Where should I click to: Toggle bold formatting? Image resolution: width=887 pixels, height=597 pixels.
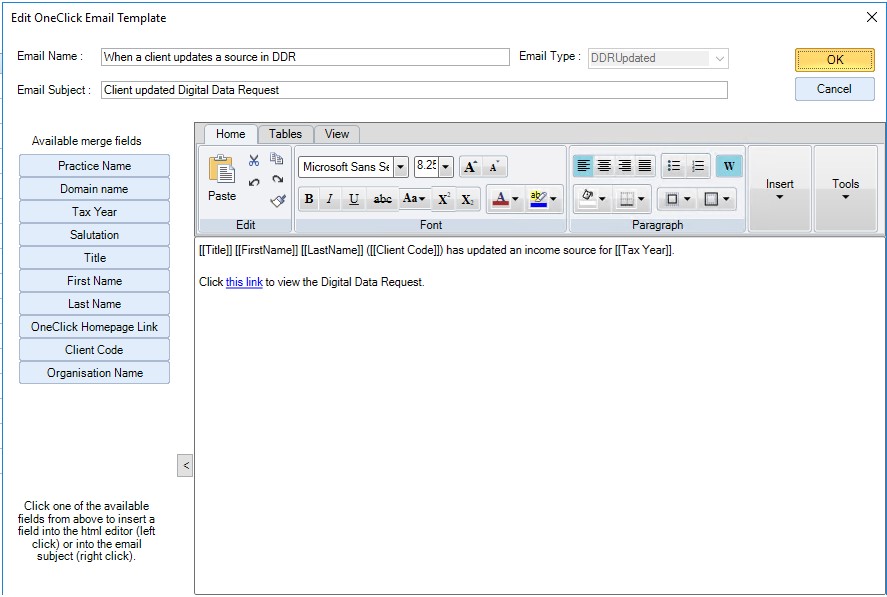pos(309,199)
